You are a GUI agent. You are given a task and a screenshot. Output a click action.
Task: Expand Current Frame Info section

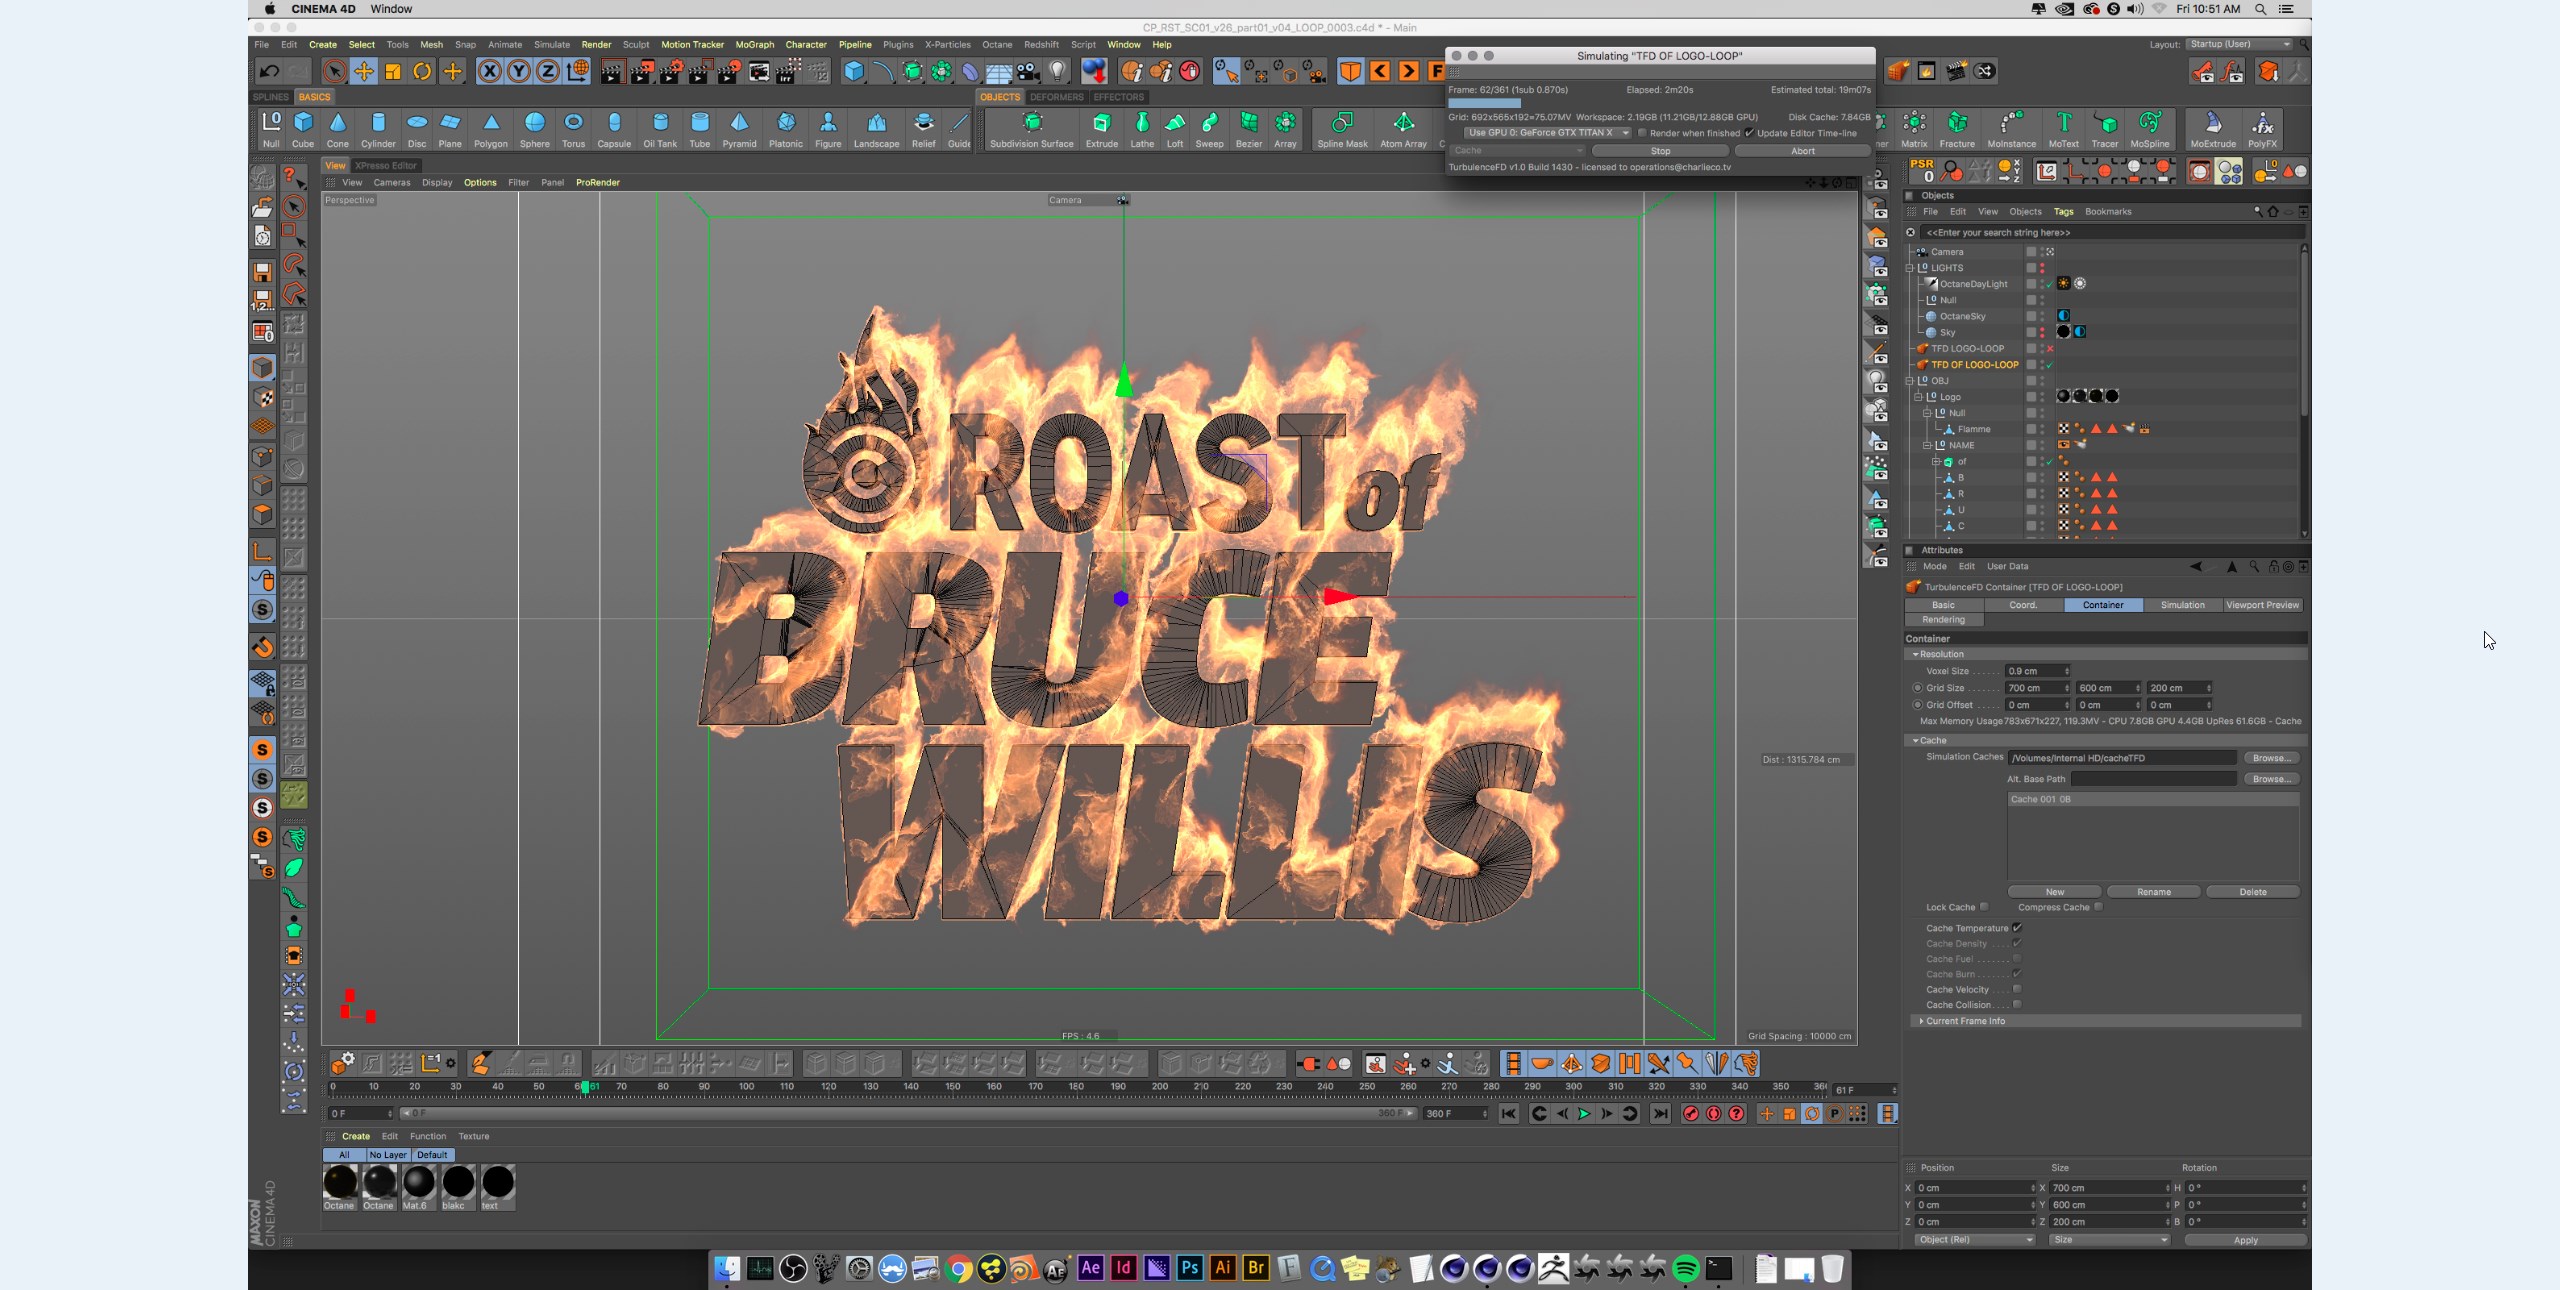point(1921,1021)
